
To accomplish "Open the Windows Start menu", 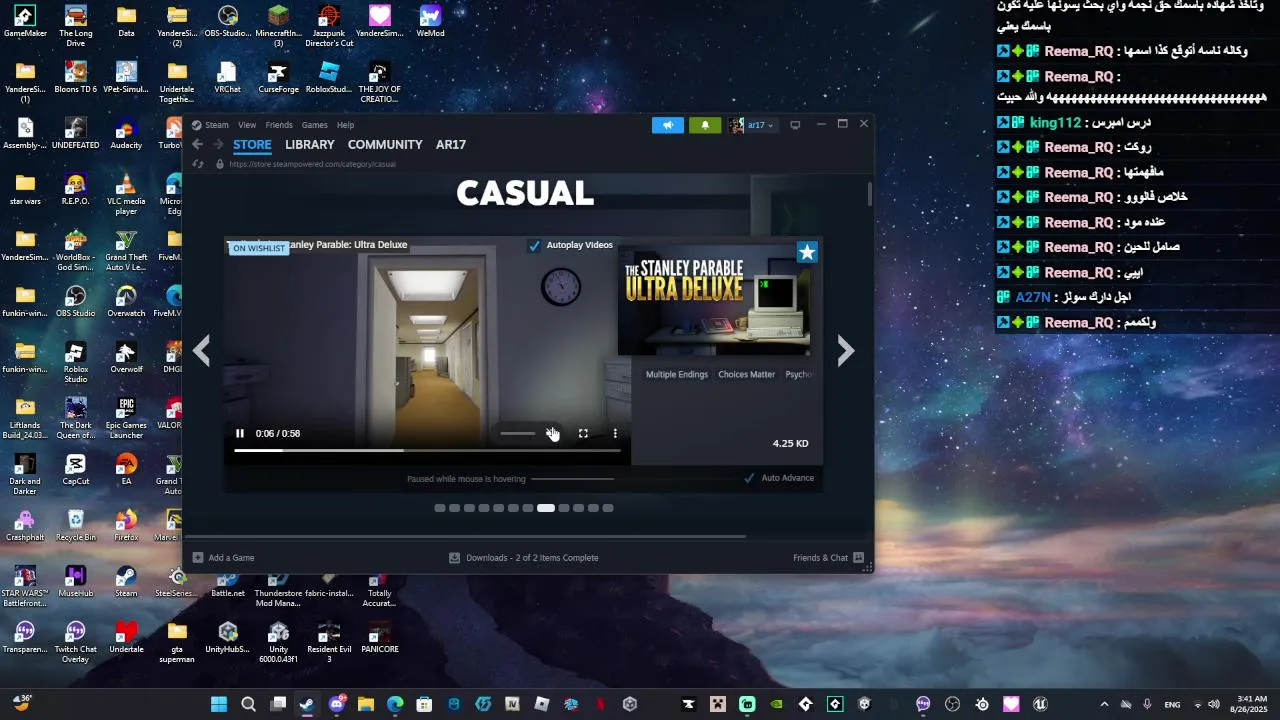I will point(219,704).
